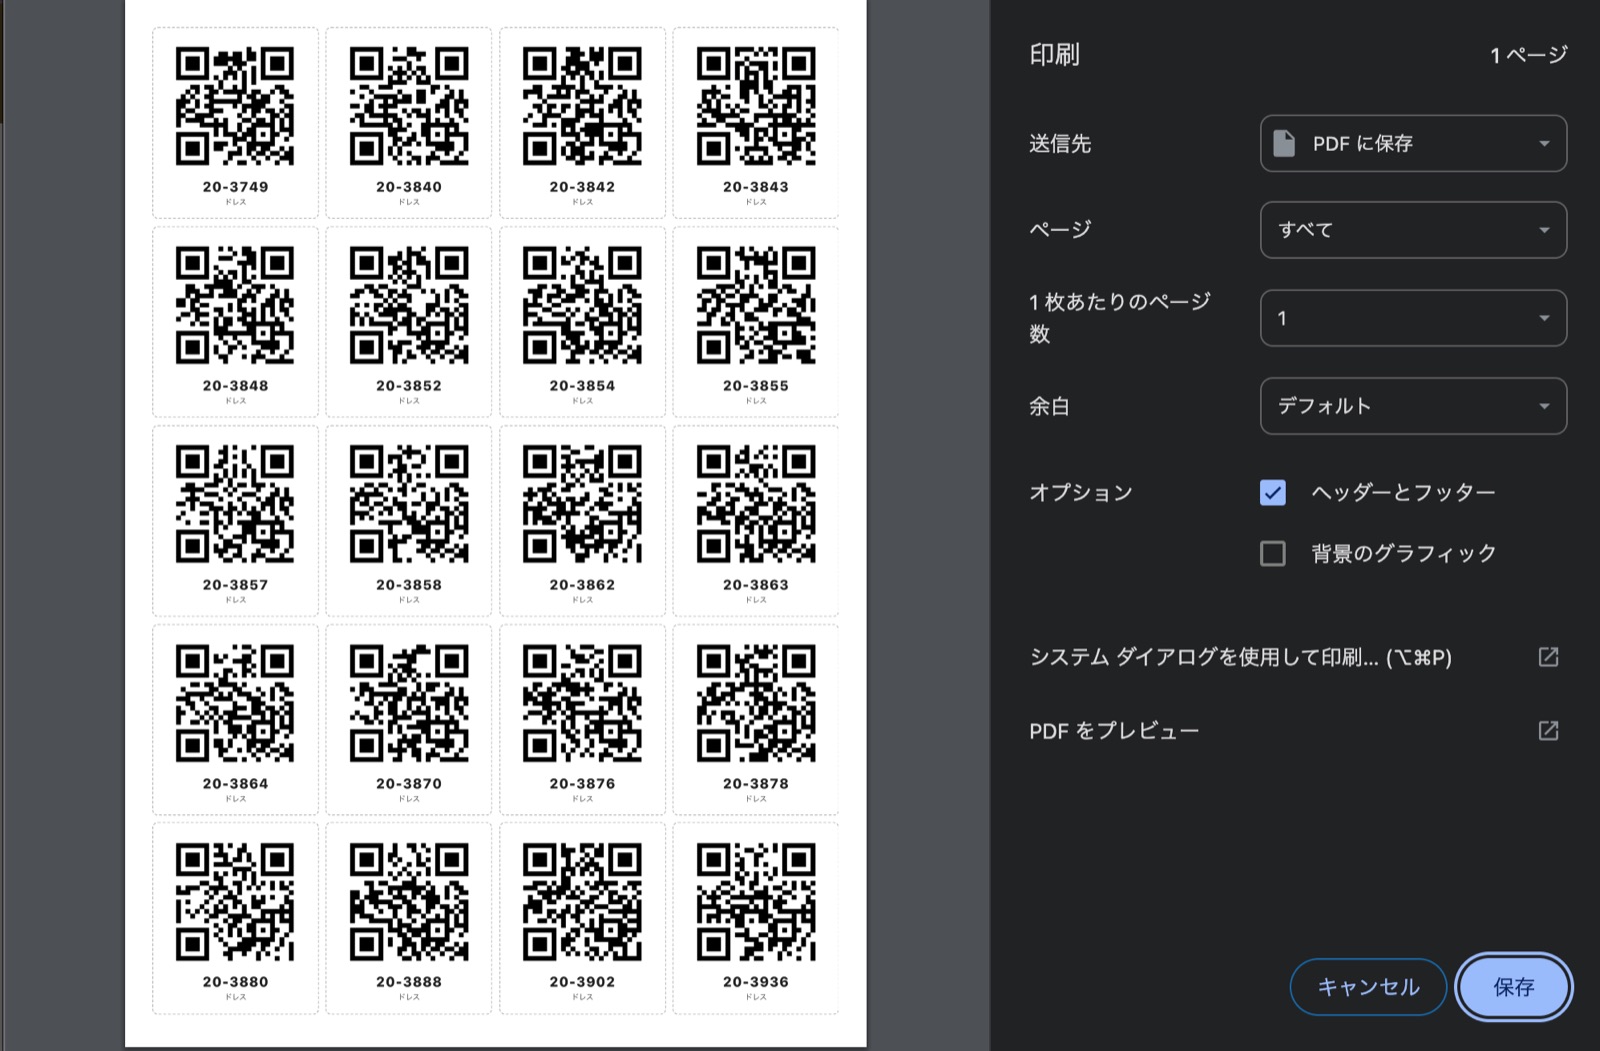This screenshot has height=1051, width=1600.
Task: Click the QR code labeled 20-3876
Action: 582,703
